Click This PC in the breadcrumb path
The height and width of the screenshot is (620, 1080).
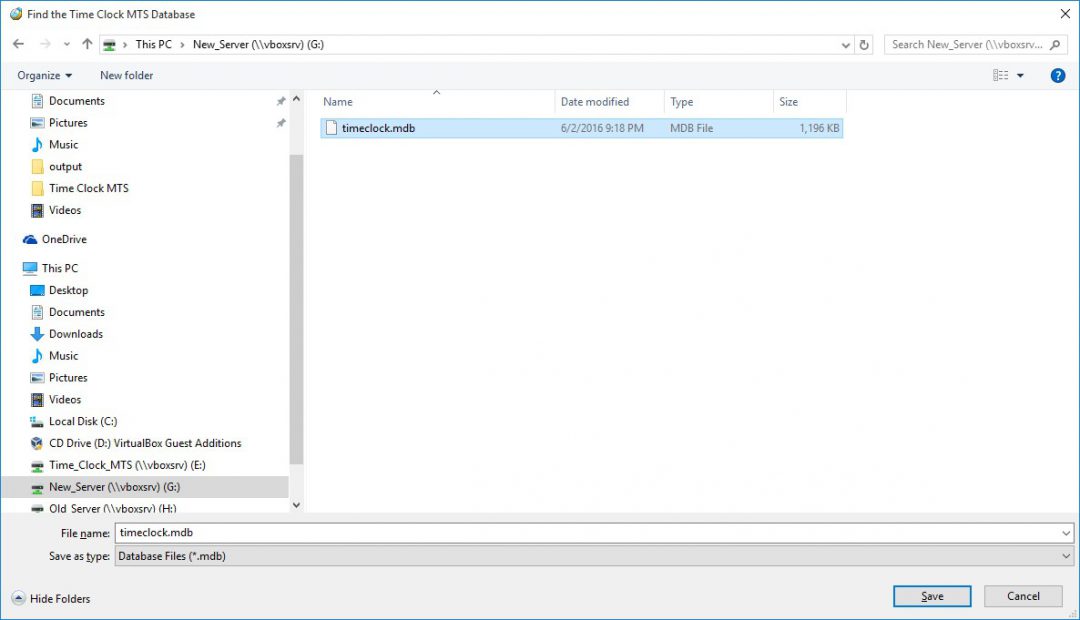pyautogui.click(x=154, y=44)
